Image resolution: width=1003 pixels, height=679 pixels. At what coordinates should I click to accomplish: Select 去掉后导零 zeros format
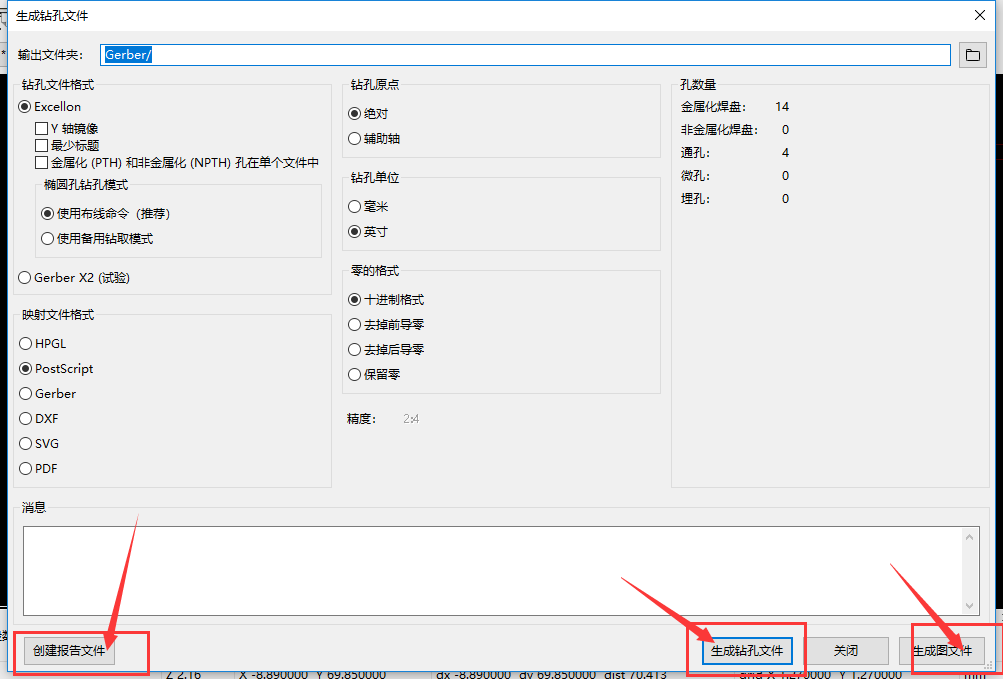pyautogui.click(x=386, y=349)
